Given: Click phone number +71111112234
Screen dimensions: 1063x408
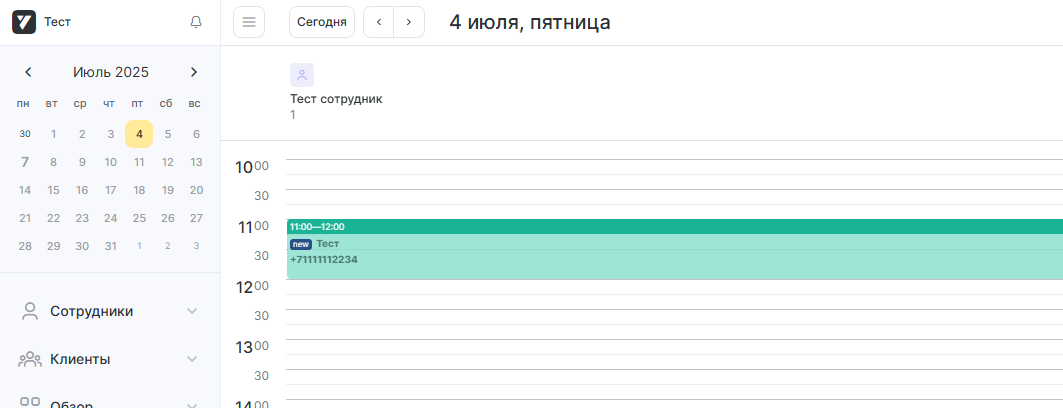Looking at the screenshot, I should pyautogui.click(x=324, y=260).
